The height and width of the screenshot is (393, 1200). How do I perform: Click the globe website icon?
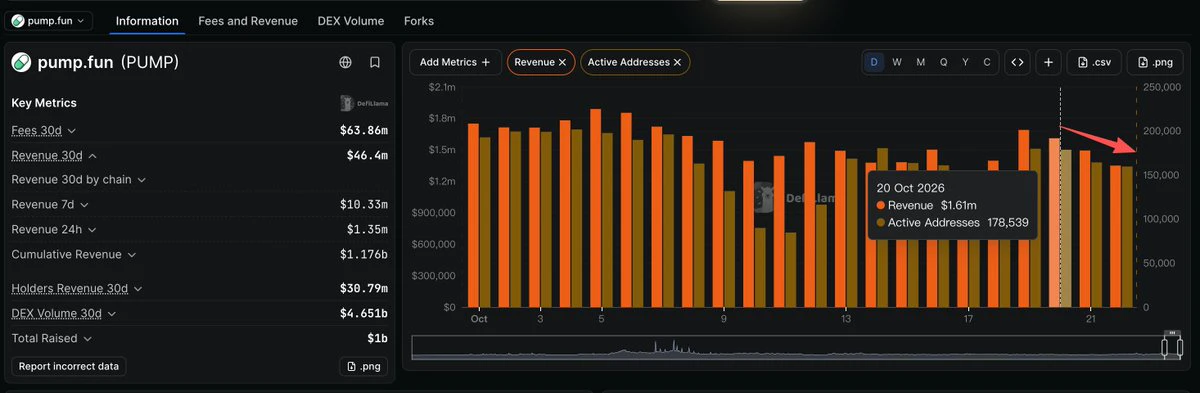click(345, 62)
